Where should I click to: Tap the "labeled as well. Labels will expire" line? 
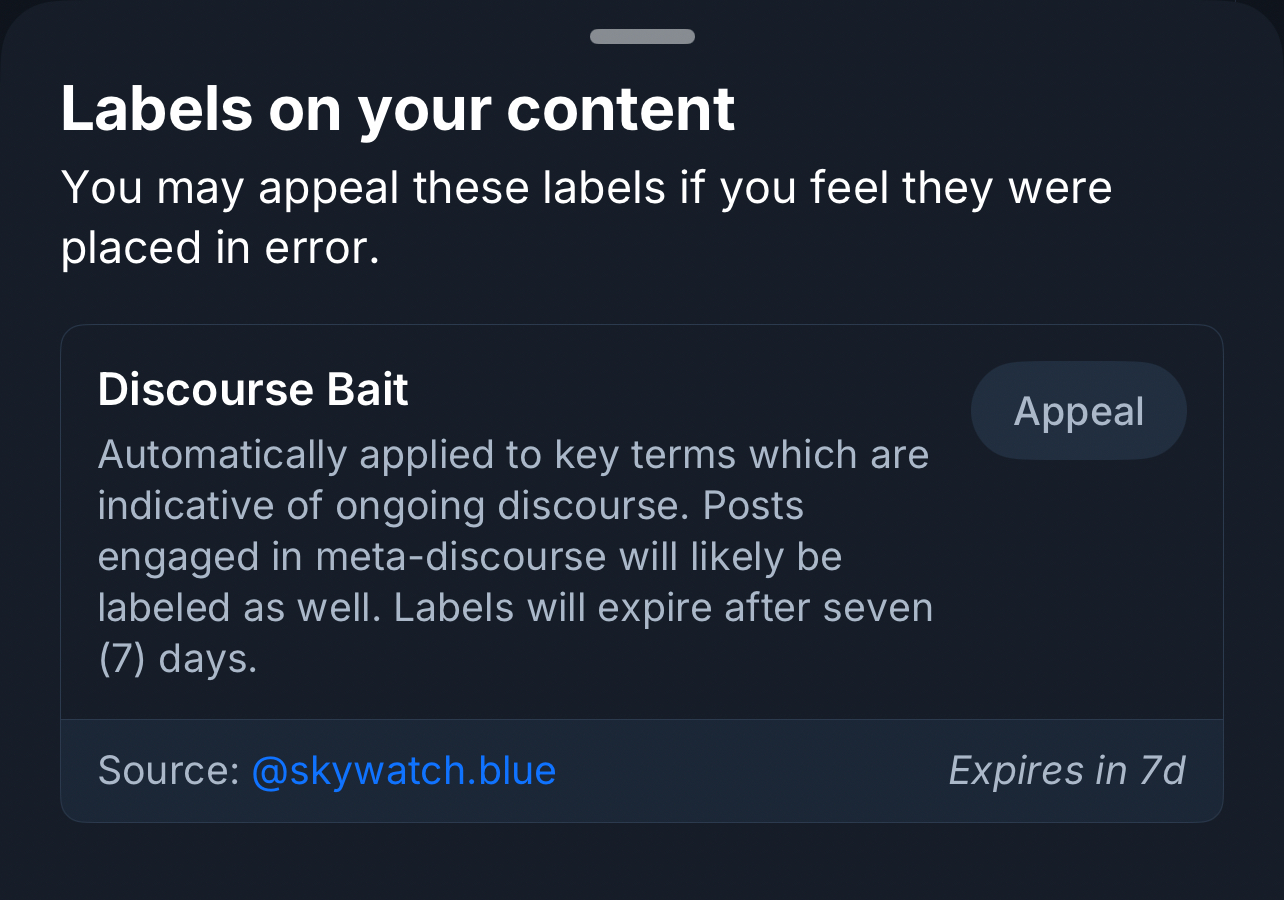pyautogui.click(x=515, y=608)
